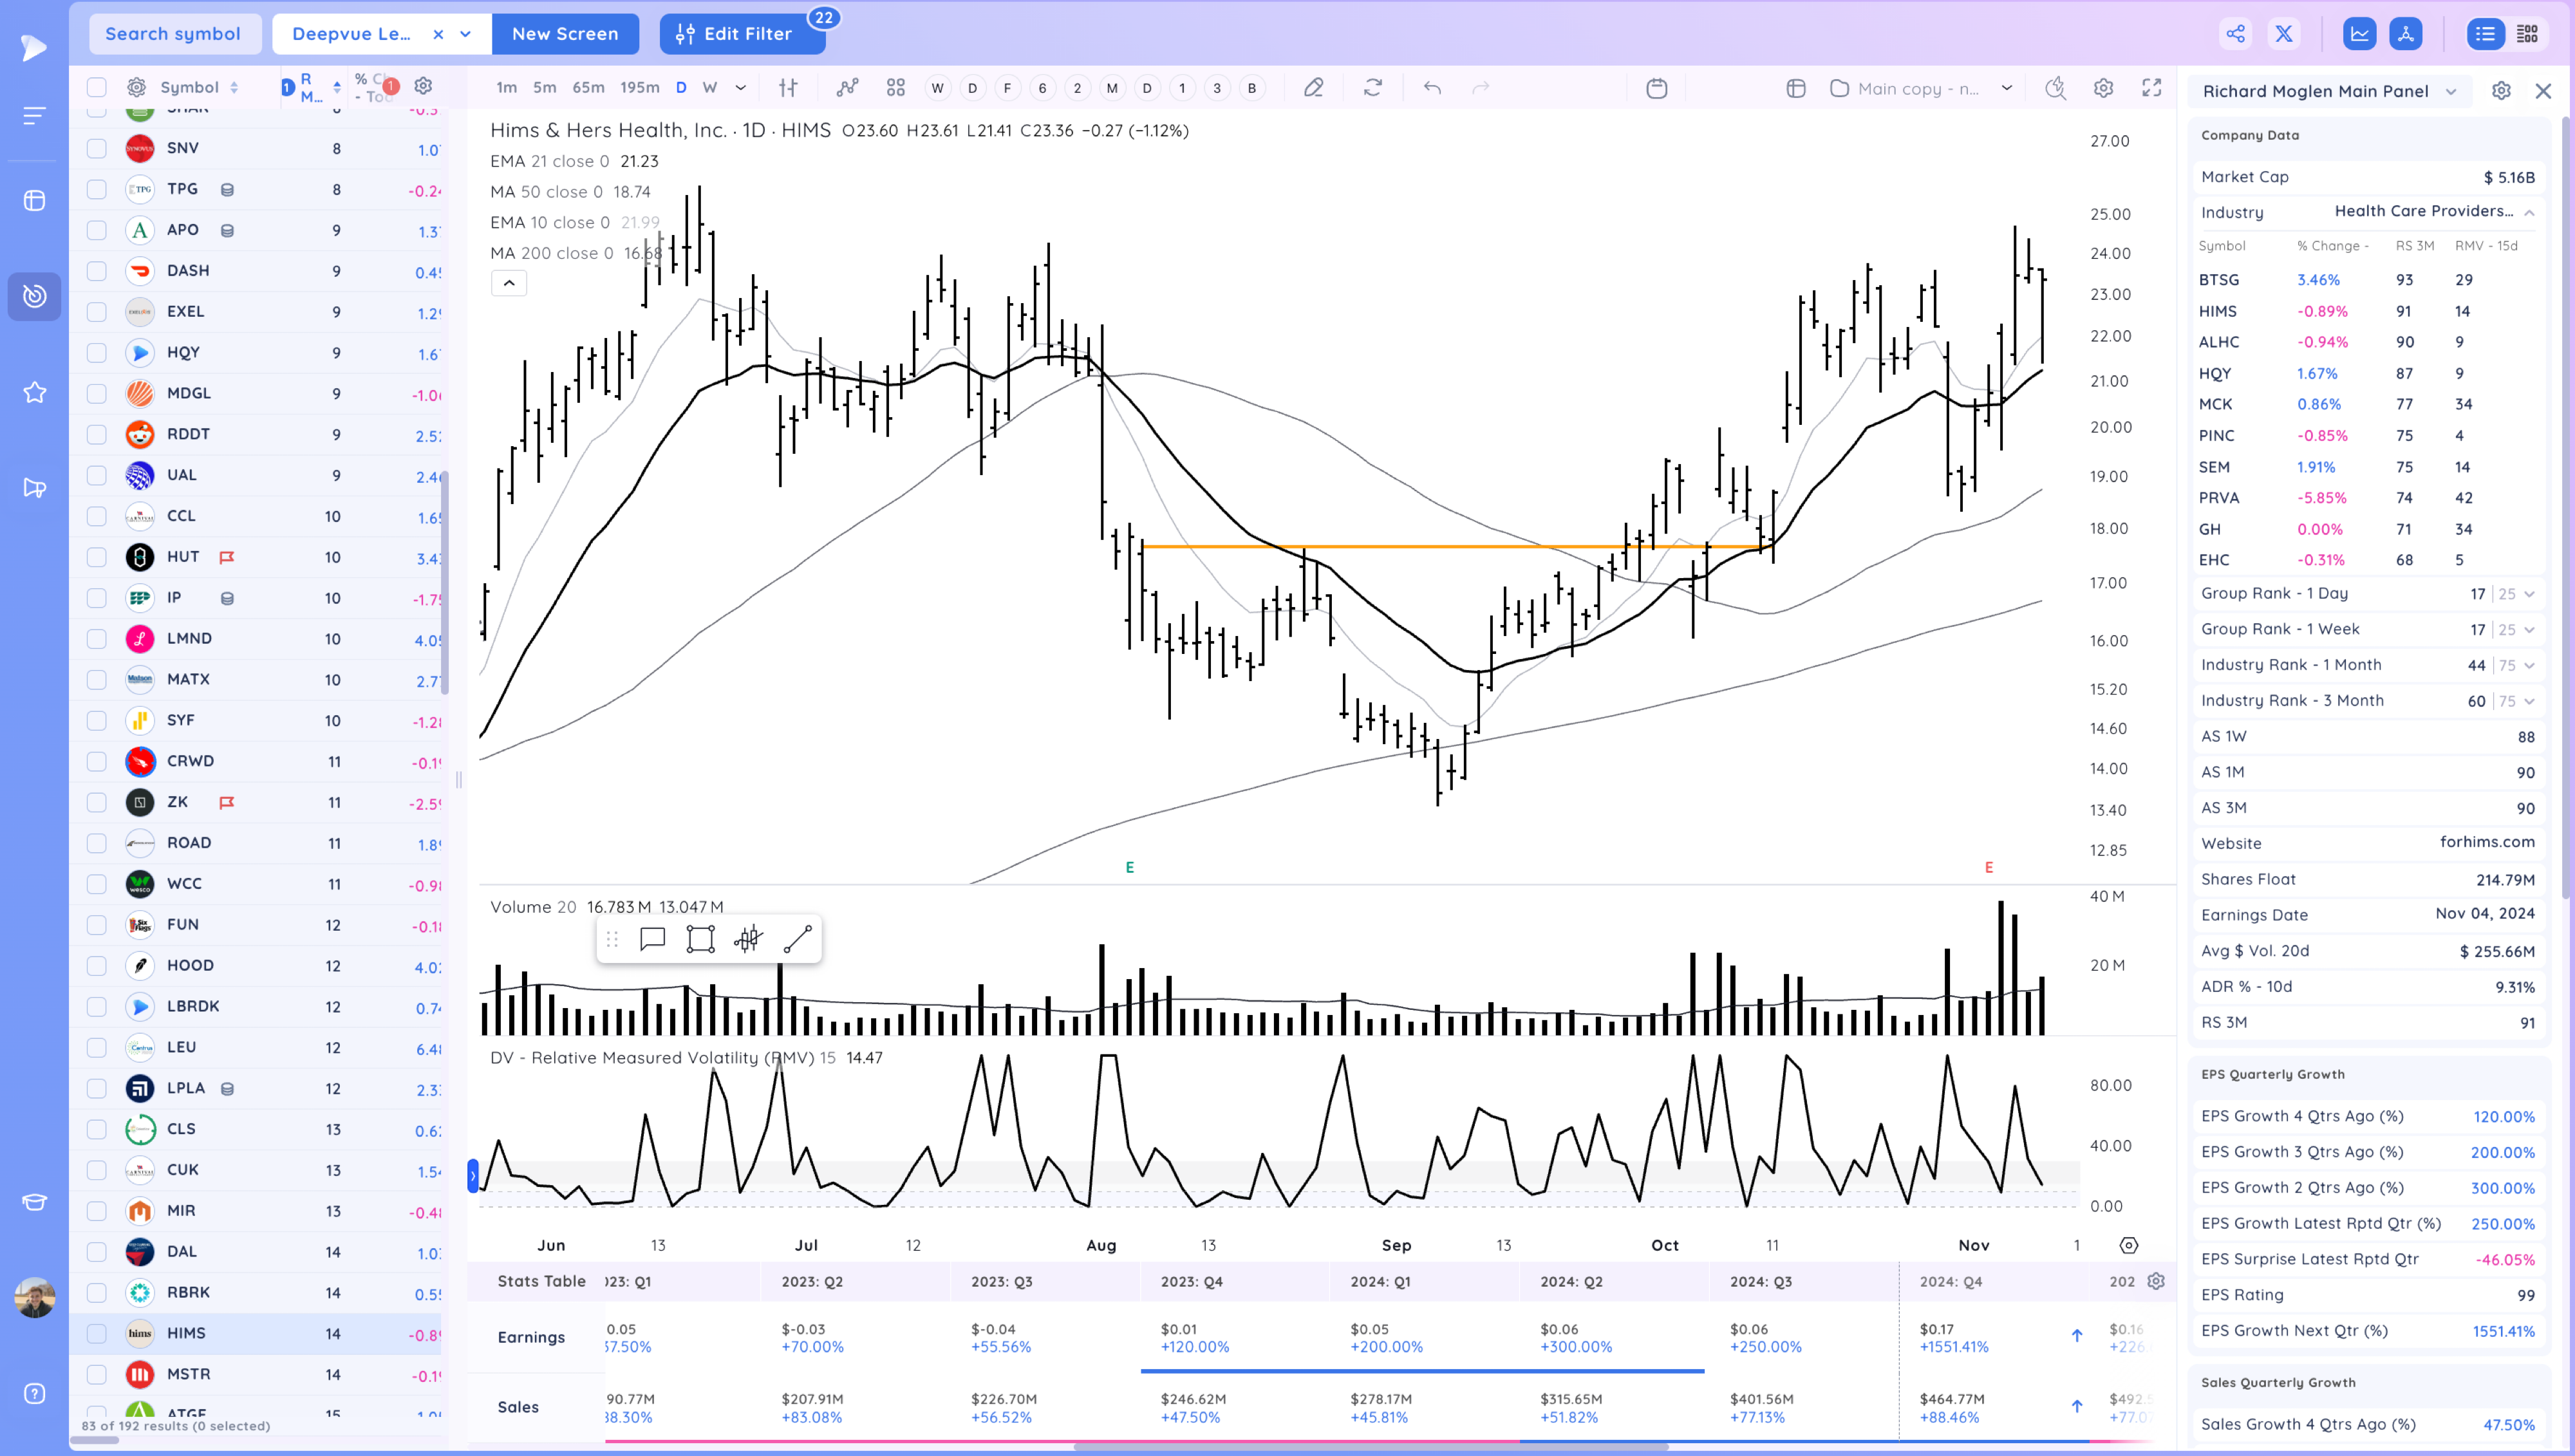The height and width of the screenshot is (1456, 2575).
Task: Click the Edit Filter button
Action: (741, 34)
